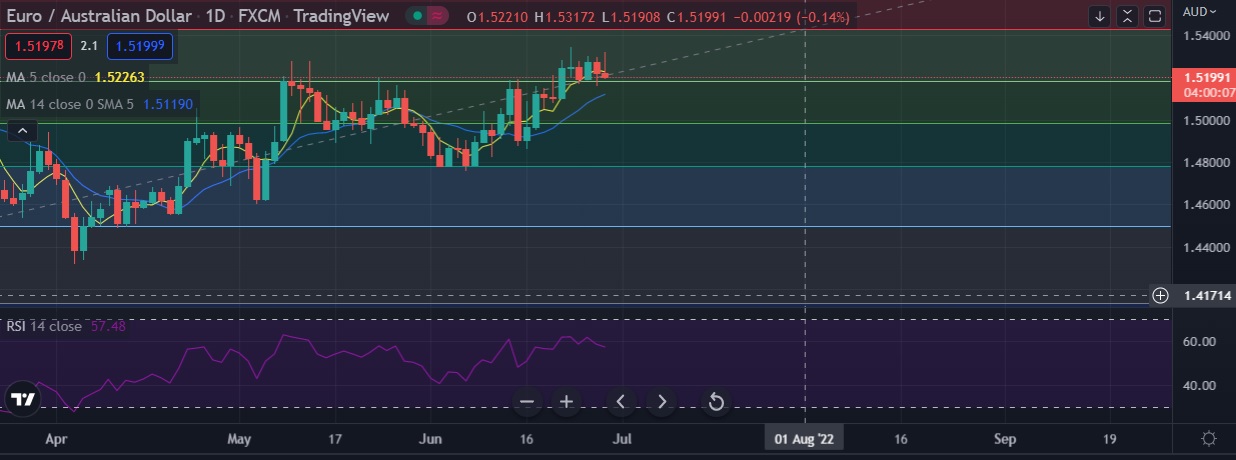Zoom out the chart with minus button
Viewport: 1236px width, 460px height.
(x=527, y=402)
